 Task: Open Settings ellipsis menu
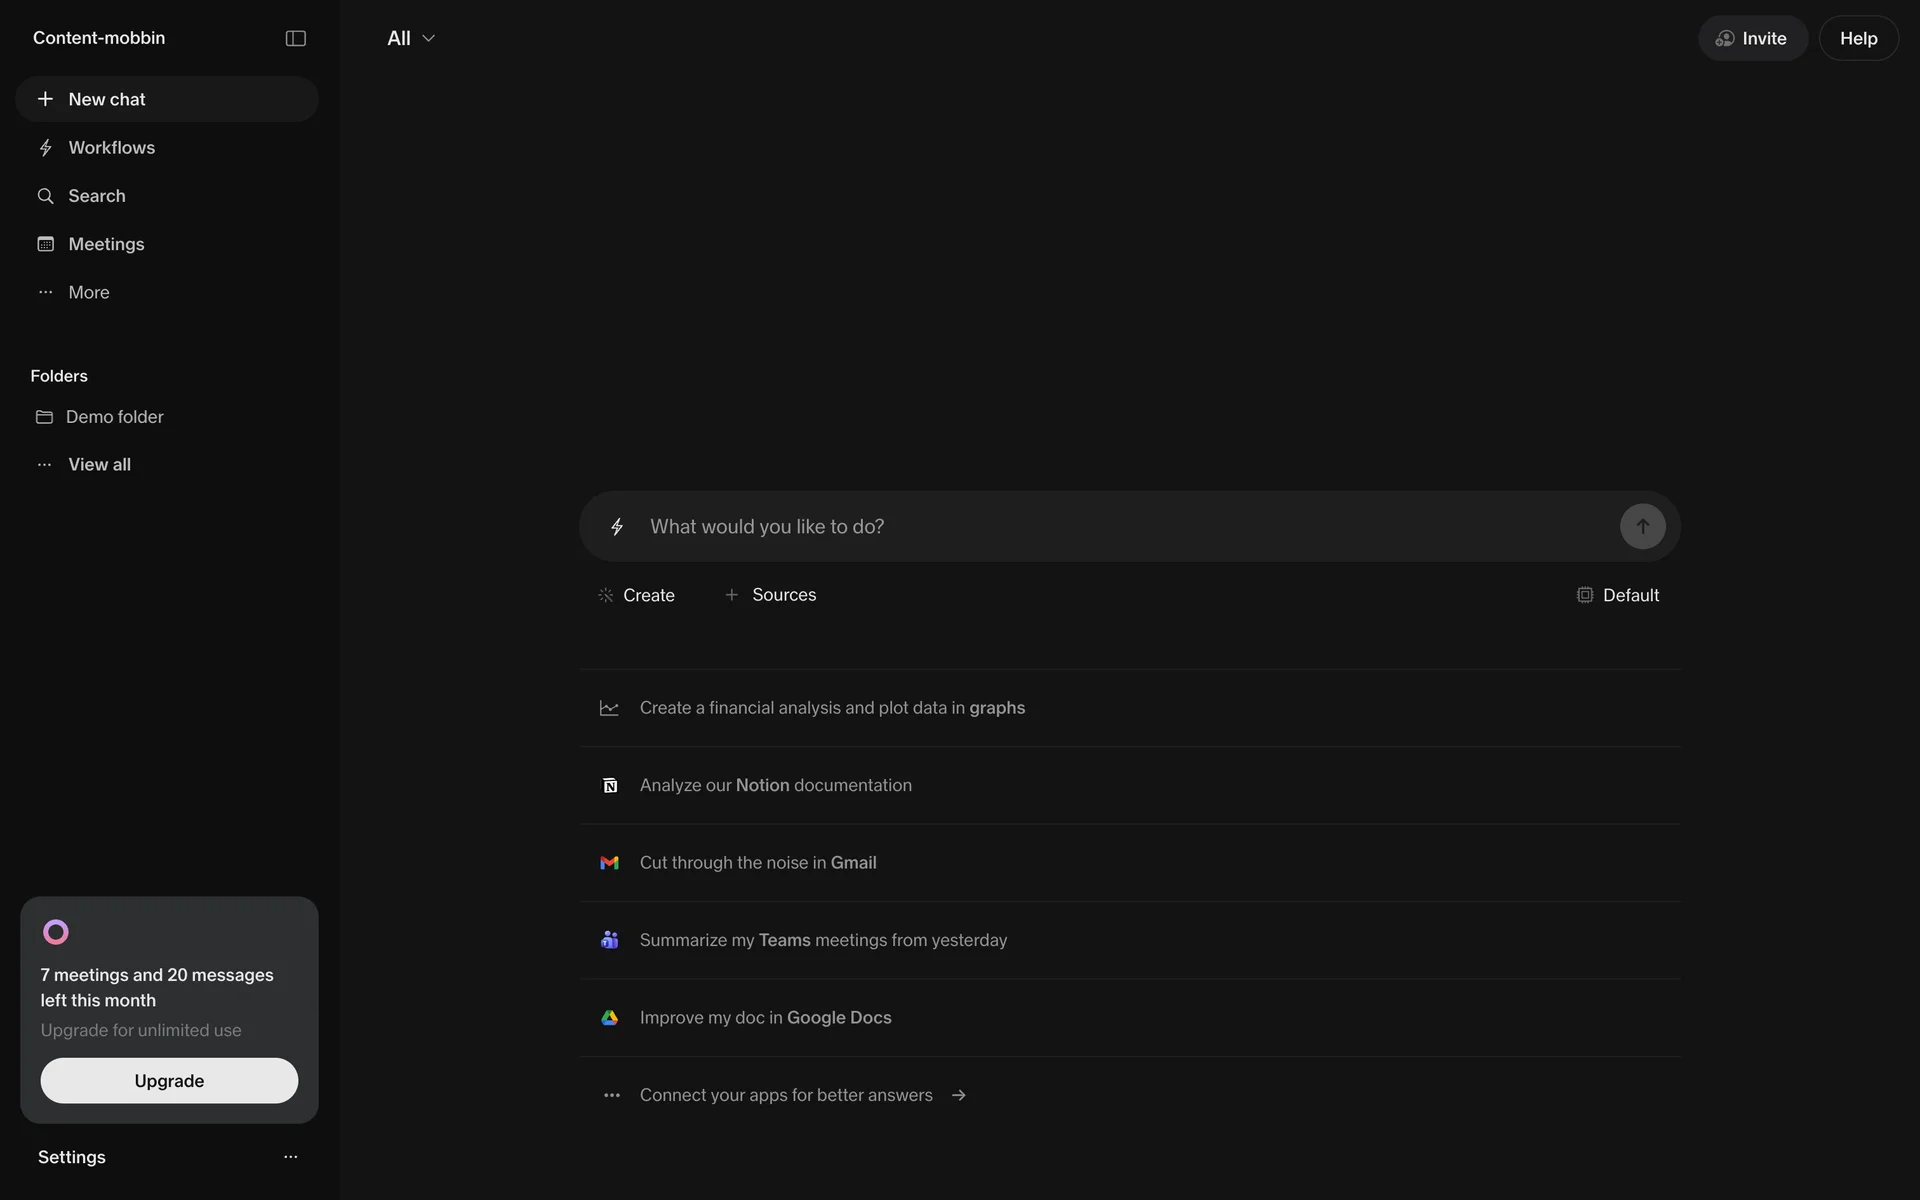pos(291,1157)
